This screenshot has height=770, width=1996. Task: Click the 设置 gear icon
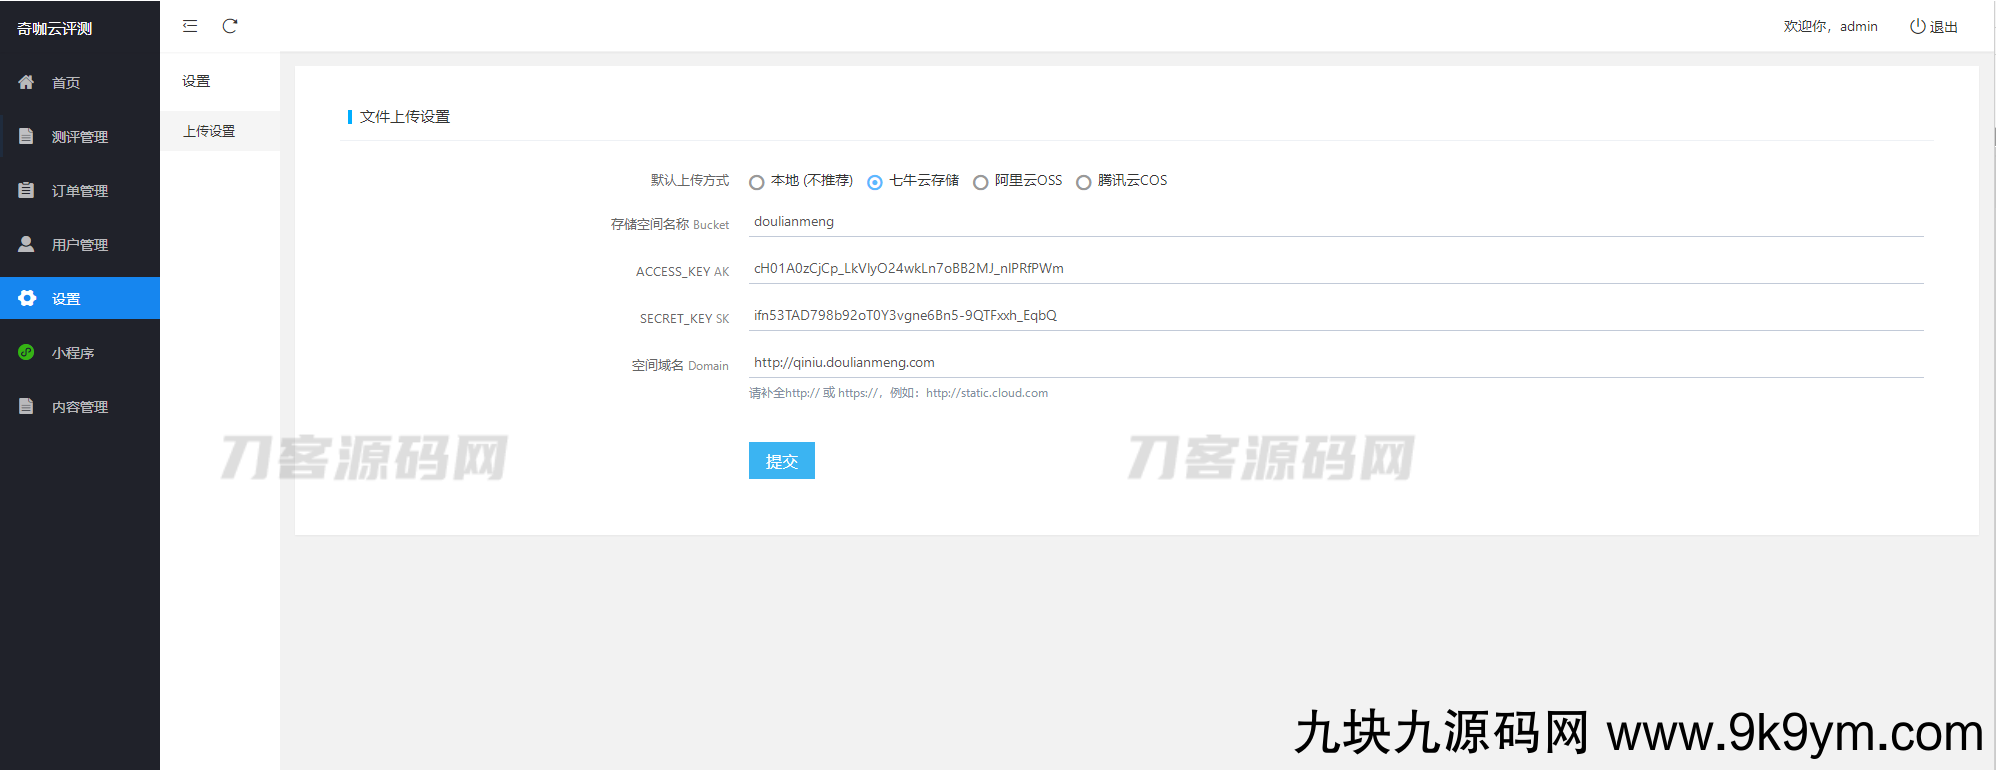(x=27, y=298)
